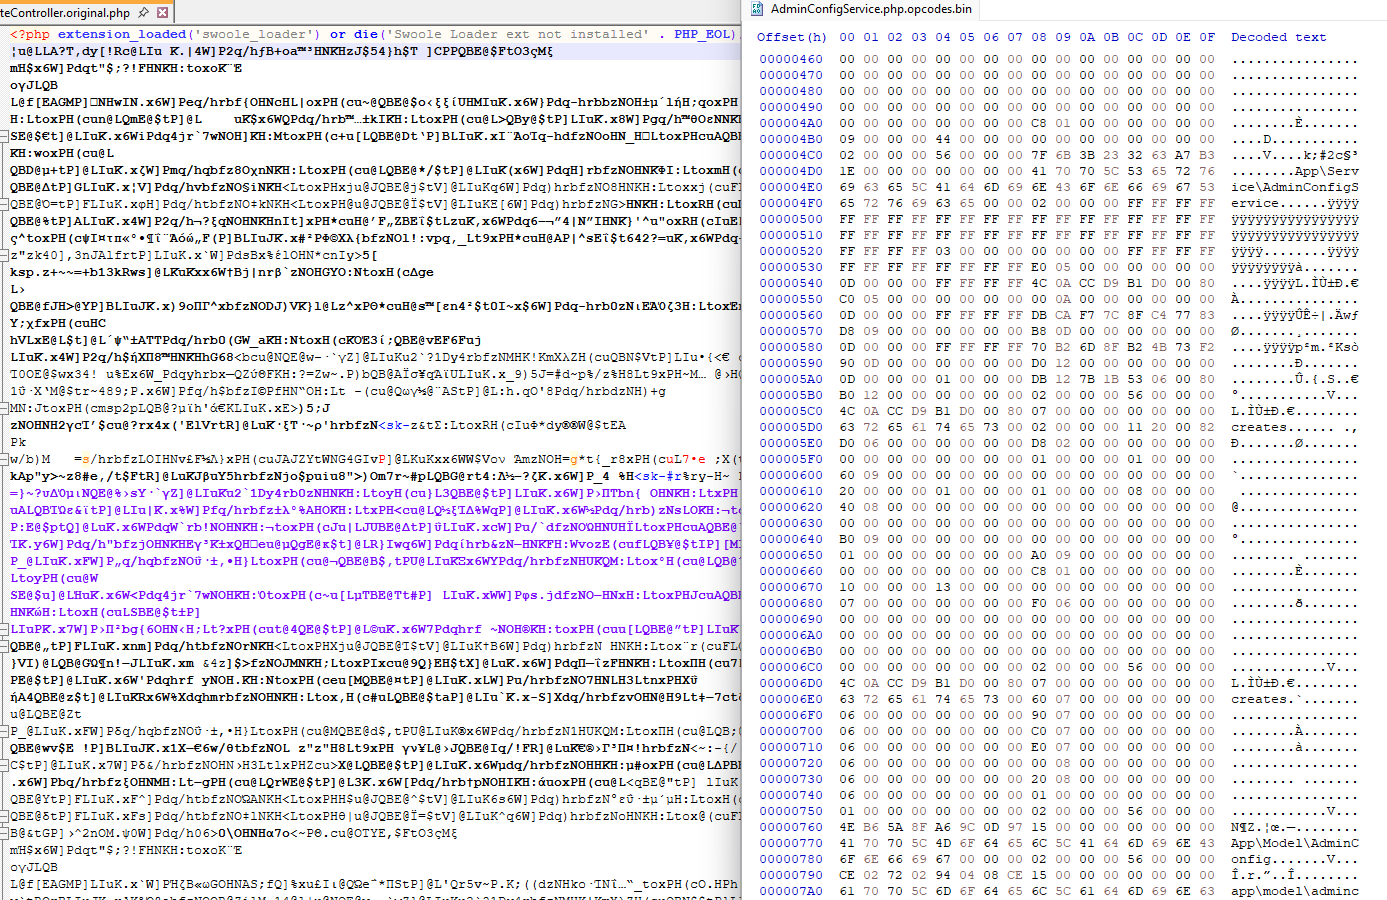The image size is (1387, 900).
Task: Click decoded text 'creates' in row 000006E0
Action: (x=1259, y=699)
